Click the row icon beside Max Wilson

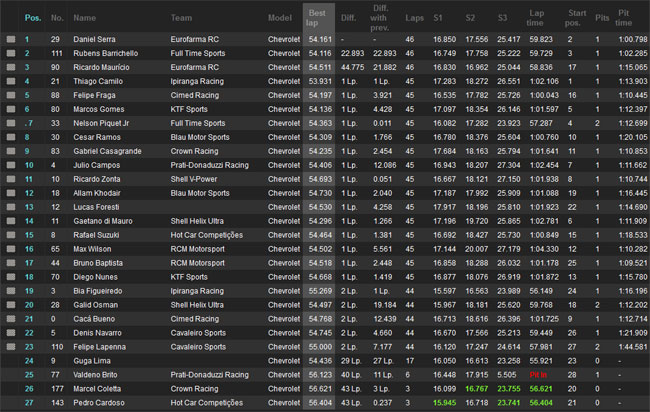(11, 249)
